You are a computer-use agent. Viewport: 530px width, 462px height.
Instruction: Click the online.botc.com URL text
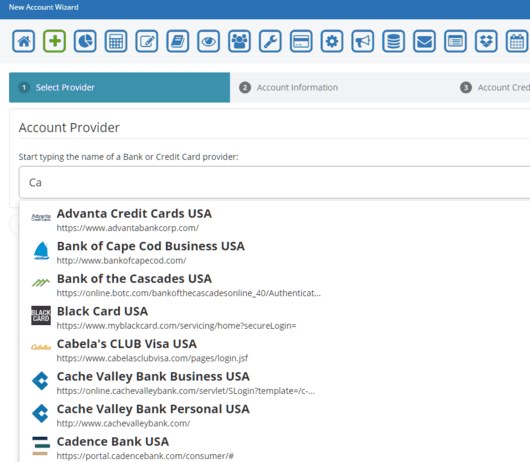(x=189, y=293)
